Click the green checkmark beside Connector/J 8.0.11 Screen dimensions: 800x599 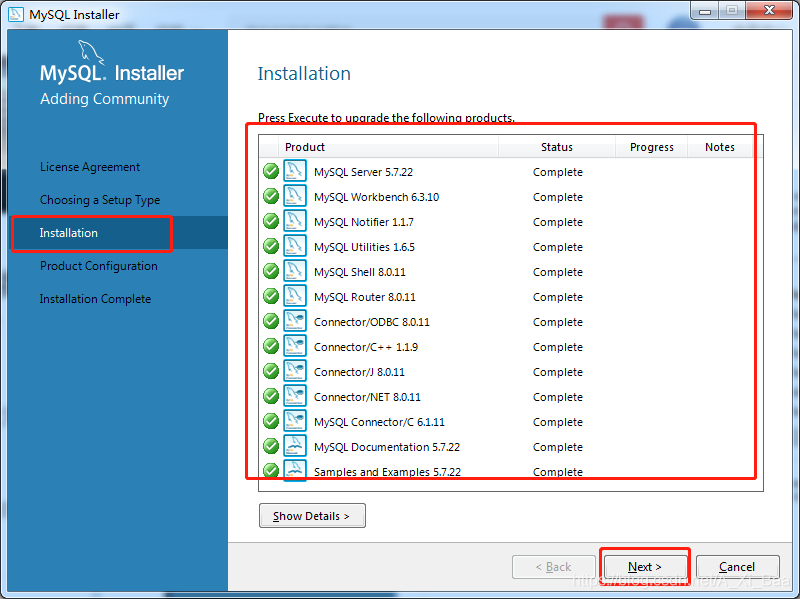tap(271, 371)
